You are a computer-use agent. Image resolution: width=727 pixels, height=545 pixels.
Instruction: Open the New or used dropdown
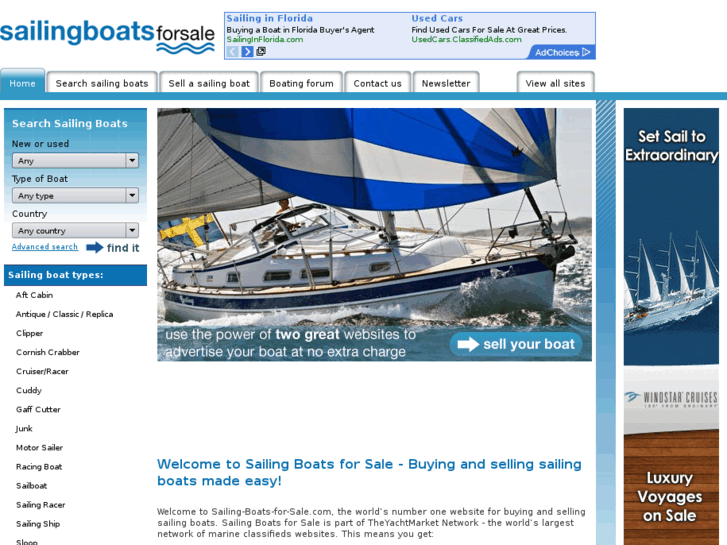(75, 160)
